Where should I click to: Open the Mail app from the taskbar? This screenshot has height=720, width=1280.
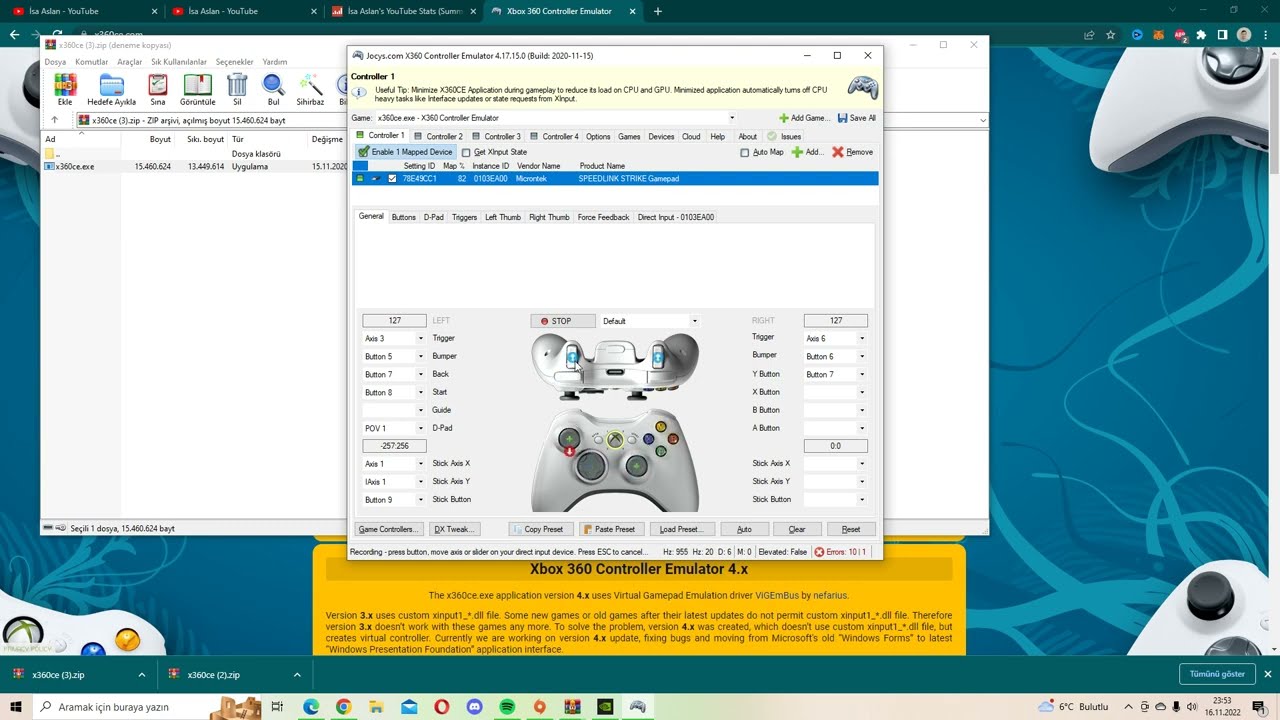click(409, 707)
